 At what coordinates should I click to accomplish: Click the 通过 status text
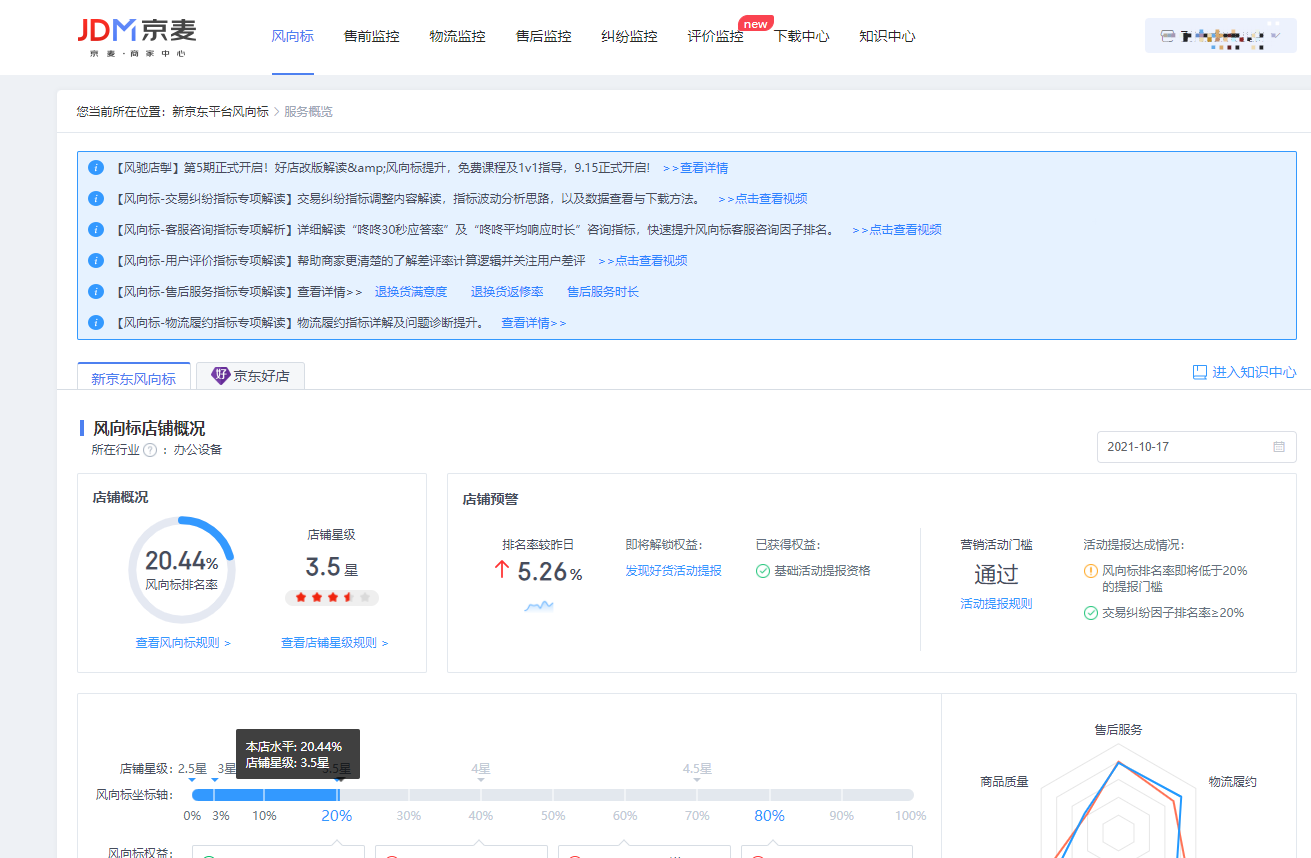point(996,574)
